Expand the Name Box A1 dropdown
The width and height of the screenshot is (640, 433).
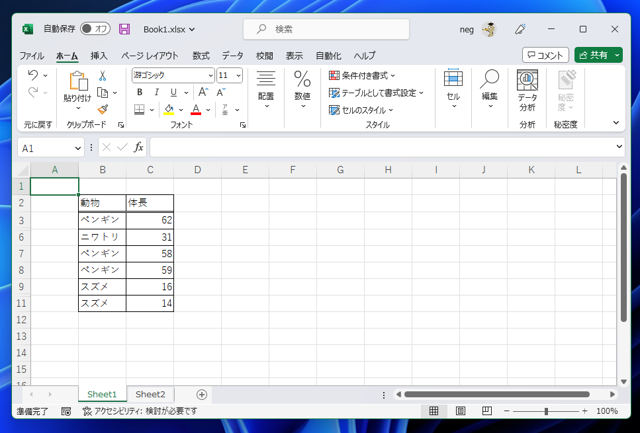pyautogui.click(x=78, y=148)
